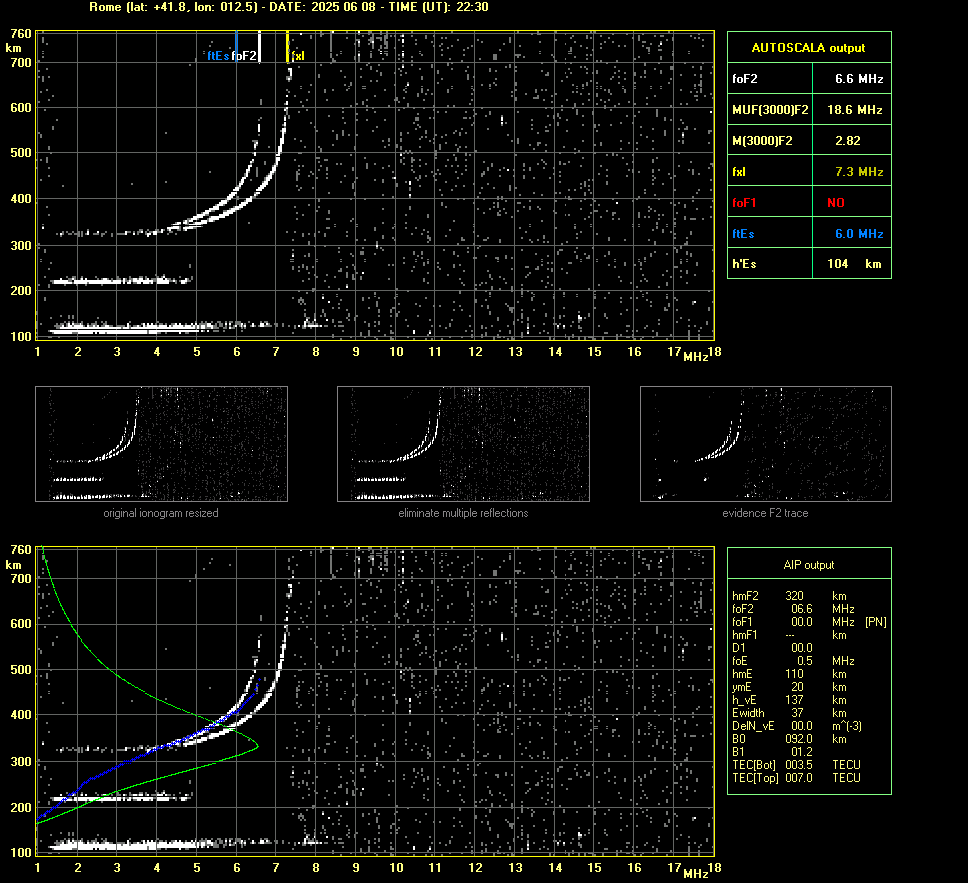Click the red foF1 row label
This screenshot has height=883, width=968.
click(x=744, y=203)
